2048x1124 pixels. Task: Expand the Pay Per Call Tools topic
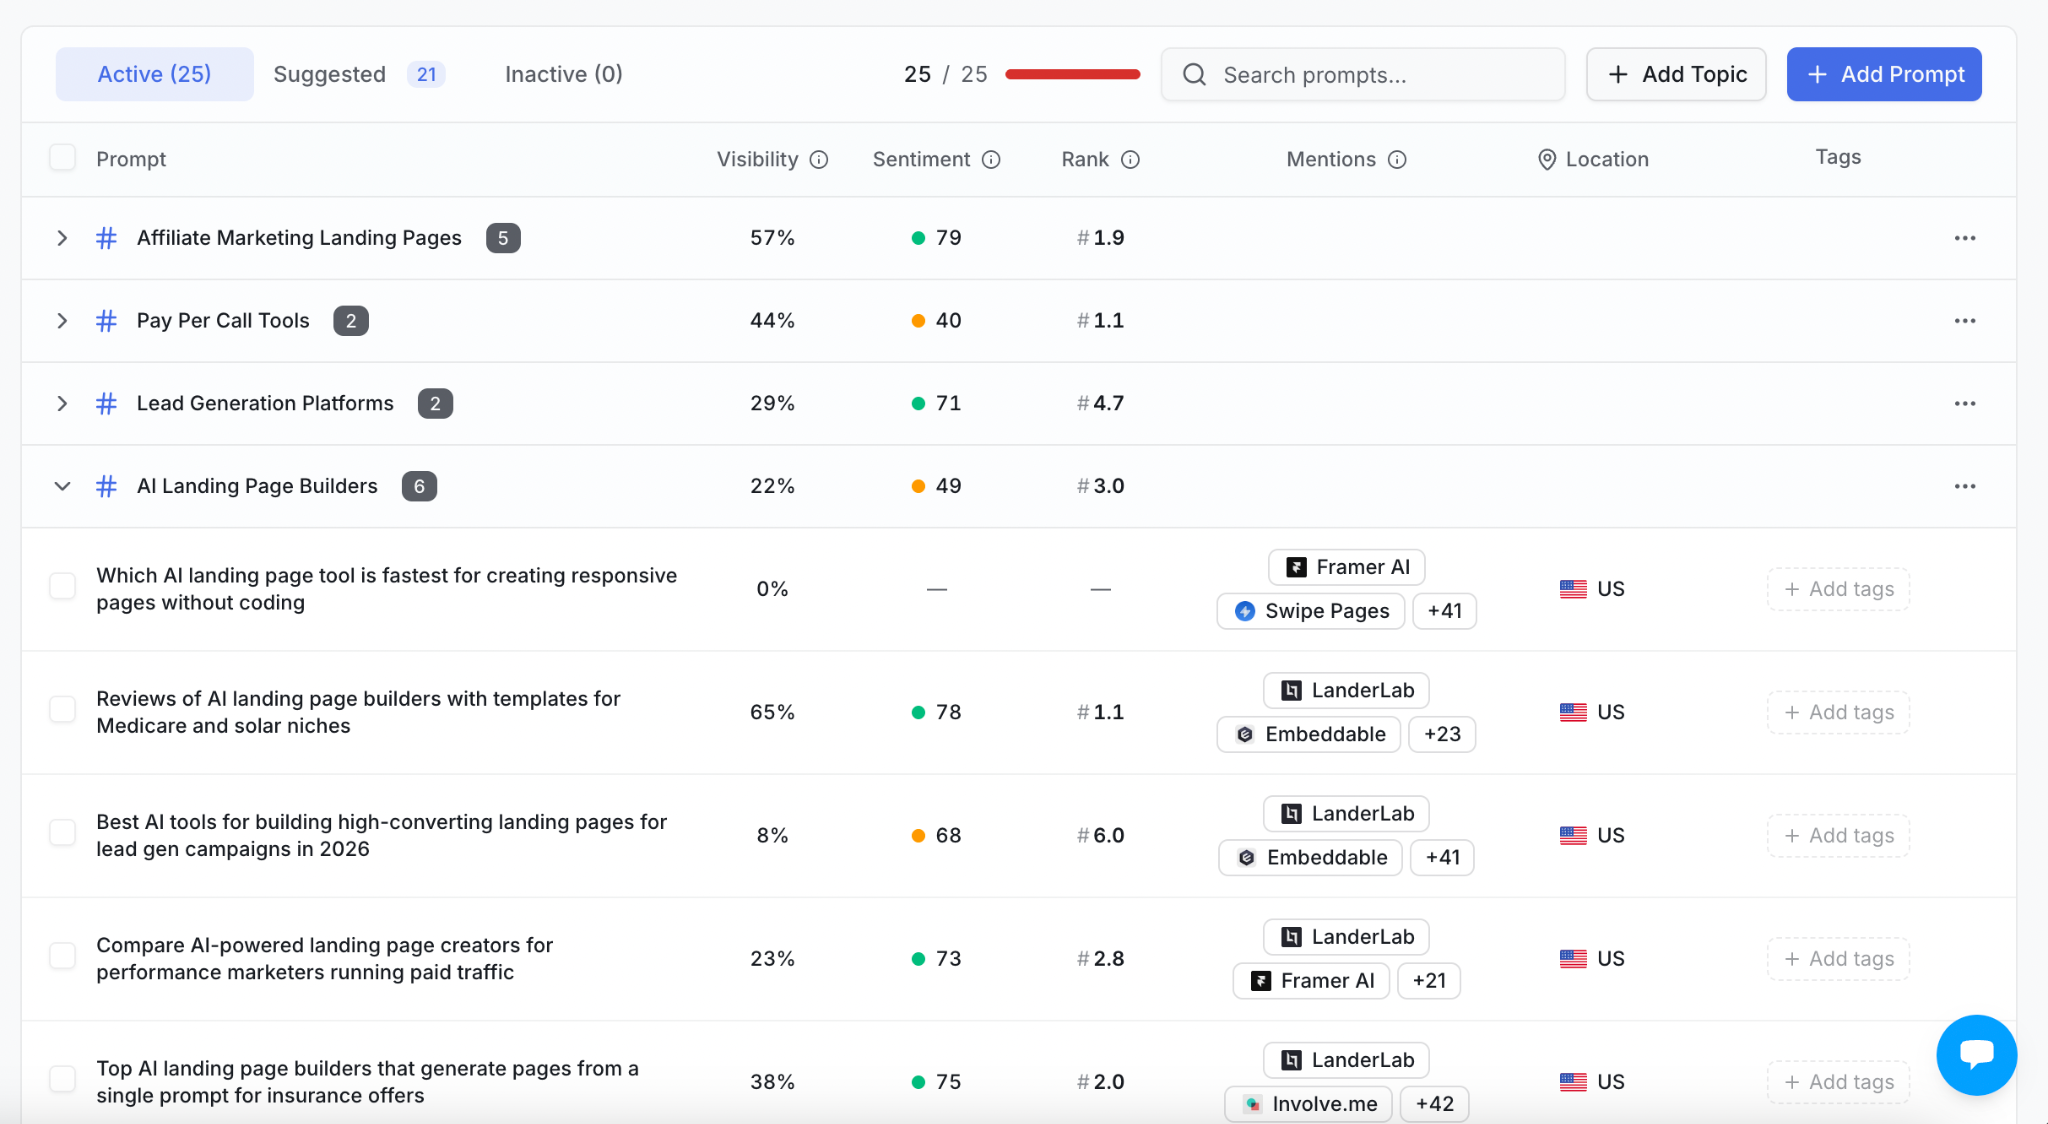62,321
